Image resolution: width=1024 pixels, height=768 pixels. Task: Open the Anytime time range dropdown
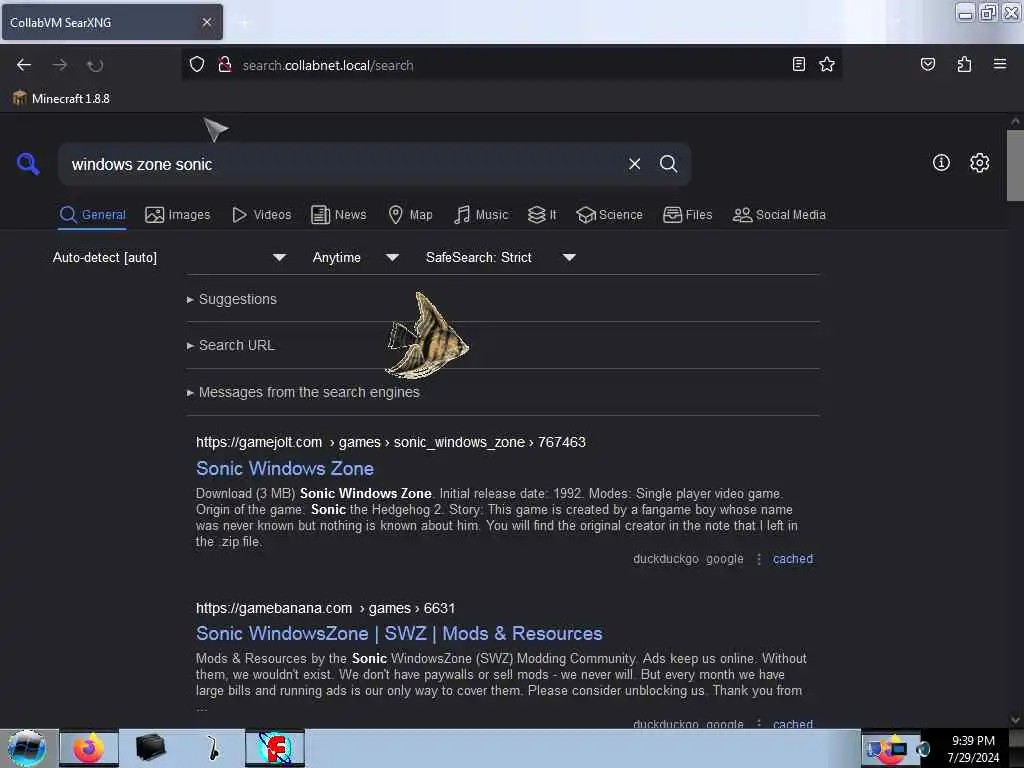[x=355, y=257]
